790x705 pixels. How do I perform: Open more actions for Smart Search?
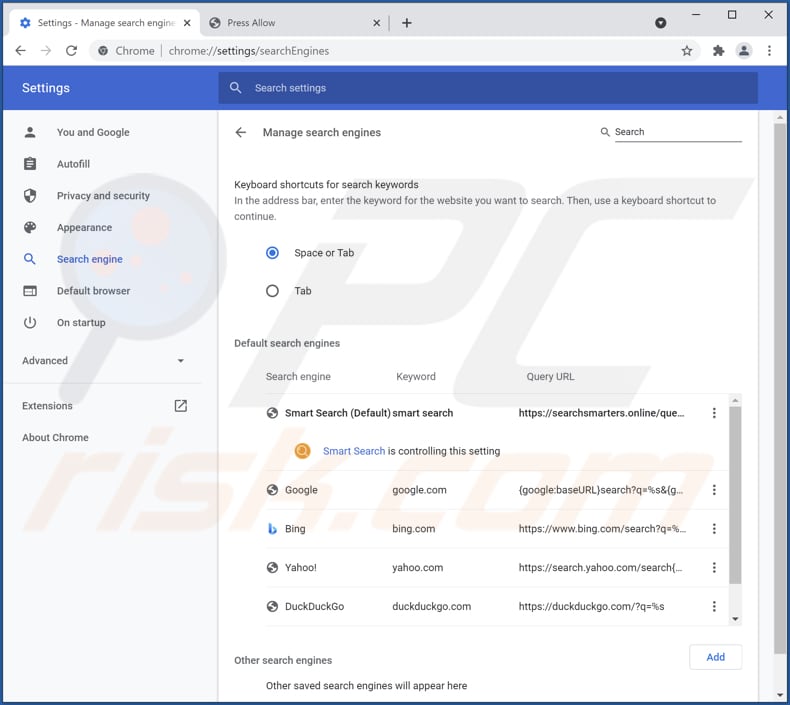[x=714, y=413]
